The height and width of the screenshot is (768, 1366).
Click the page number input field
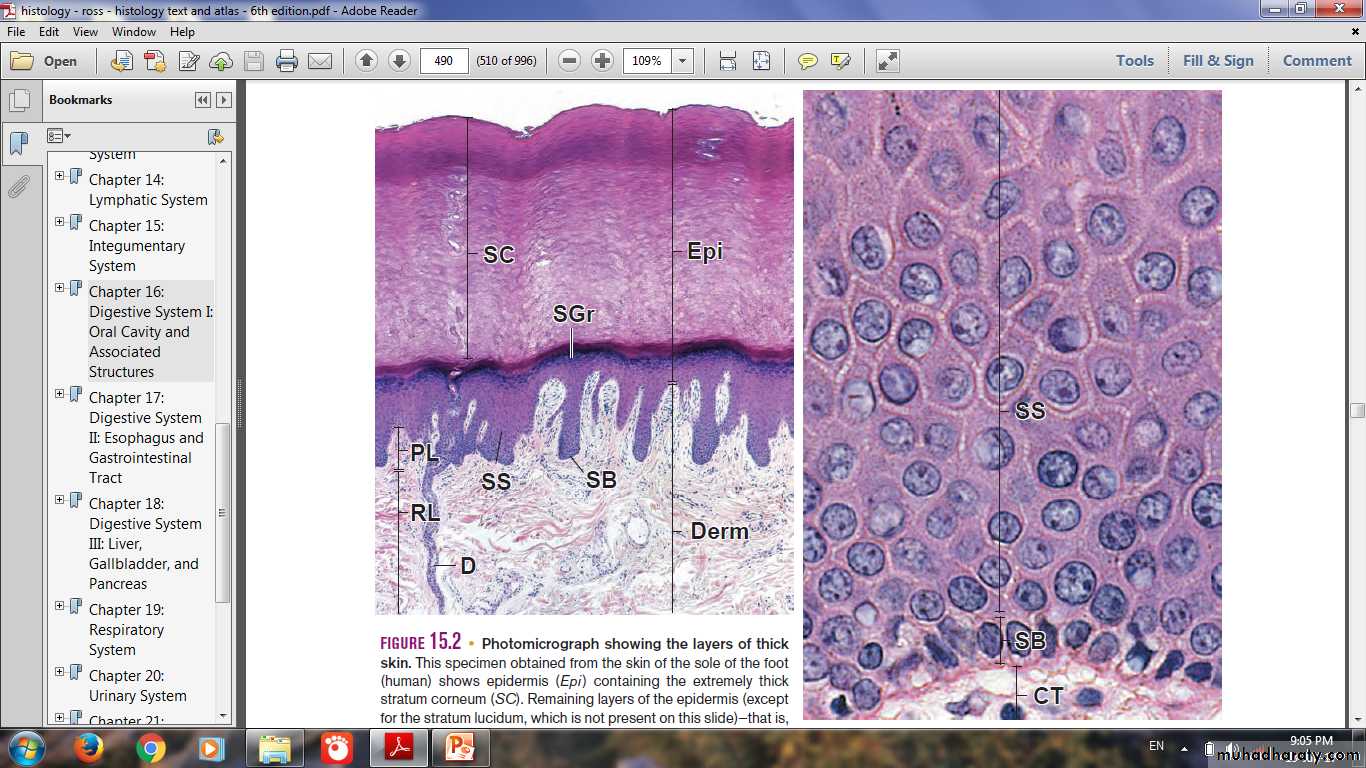coord(444,61)
